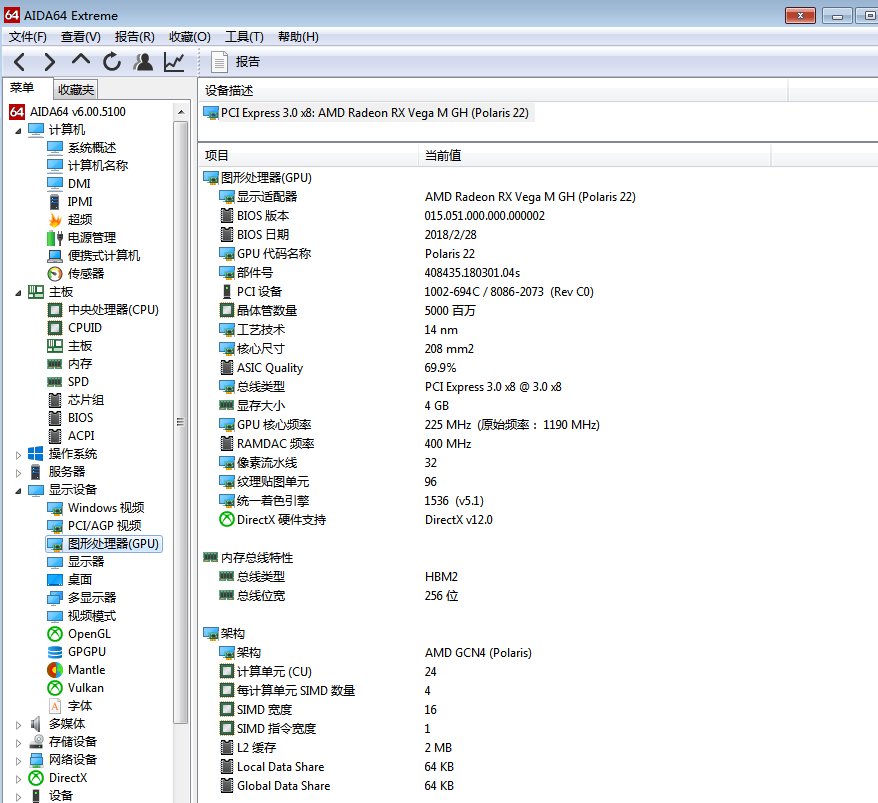Image resolution: width=878 pixels, height=803 pixels.
Task: Expand the DirectX tree node
Action: [x=18, y=779]
